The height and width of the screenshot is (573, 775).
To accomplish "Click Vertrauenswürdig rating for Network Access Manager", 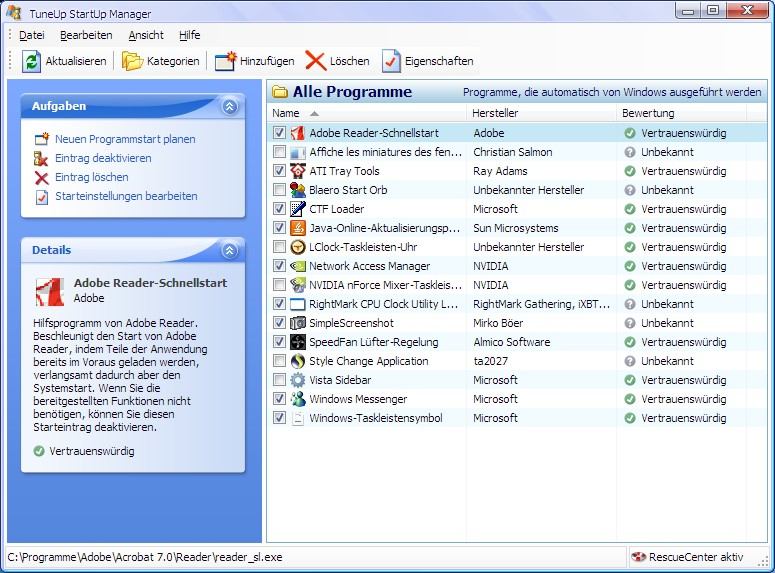I will coord(684,266).
